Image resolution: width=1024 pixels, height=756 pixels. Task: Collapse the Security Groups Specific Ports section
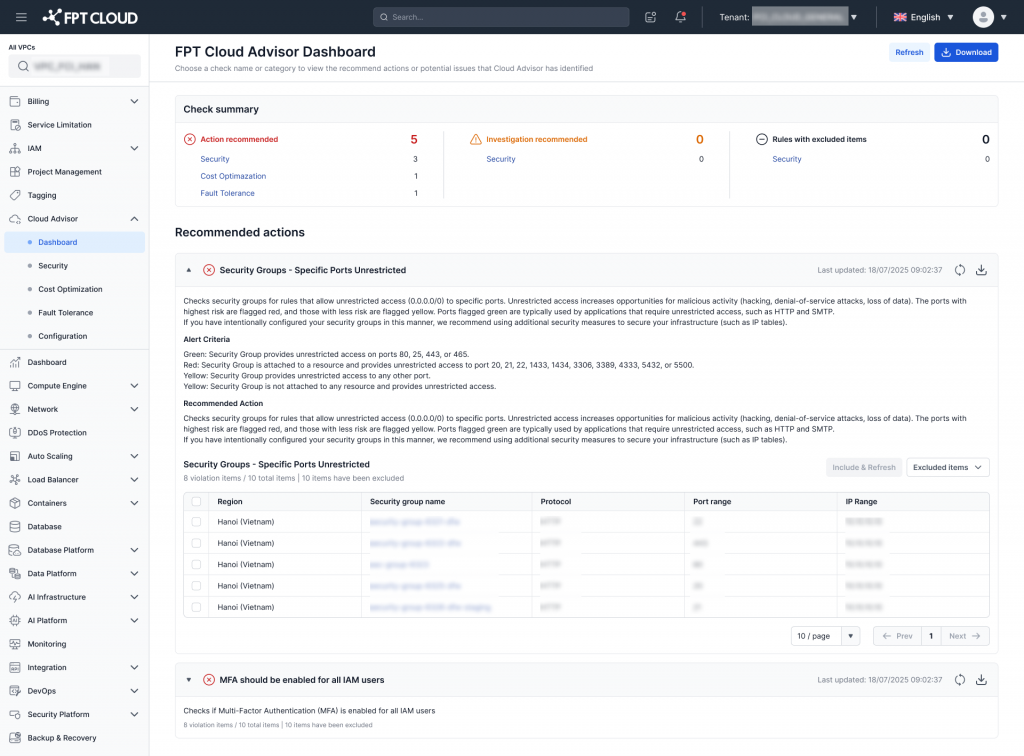[189, 270]
